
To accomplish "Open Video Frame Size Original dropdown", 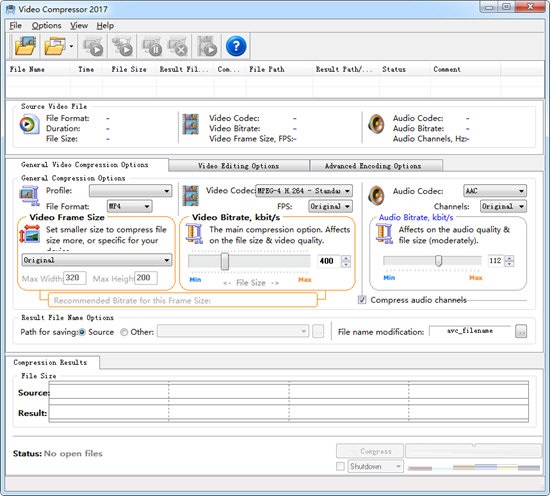I will (96, 260).
